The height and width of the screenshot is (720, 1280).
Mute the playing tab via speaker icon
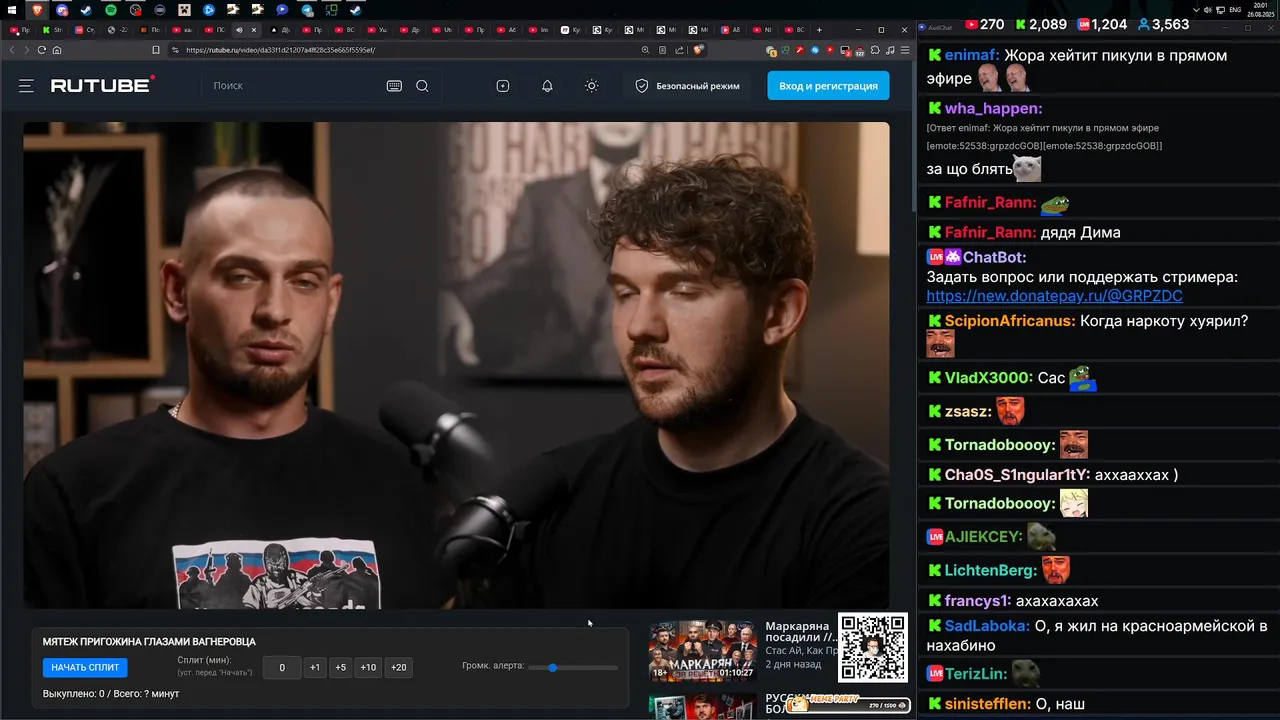pos(239,30)
